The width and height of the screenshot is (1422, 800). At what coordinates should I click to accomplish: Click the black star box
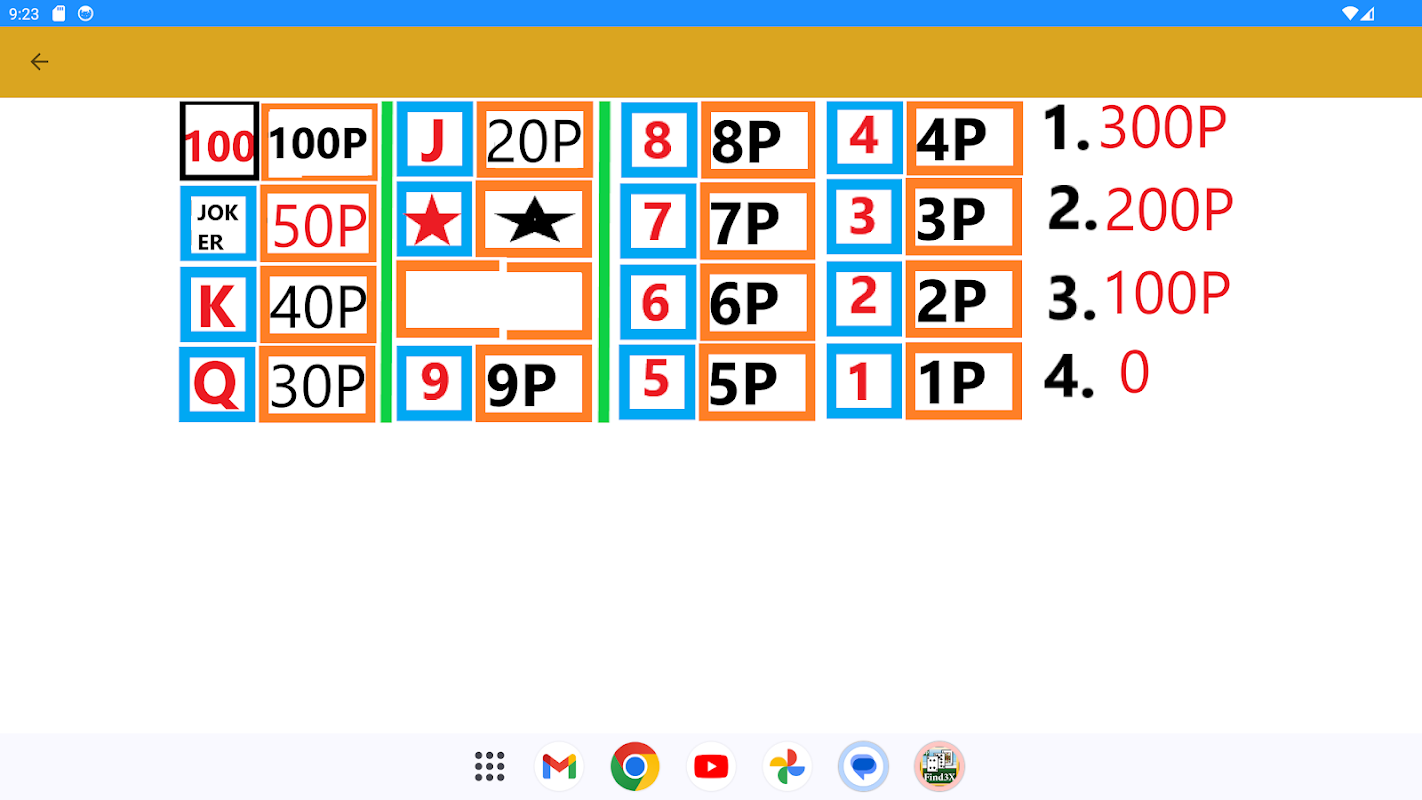[534, 220]
